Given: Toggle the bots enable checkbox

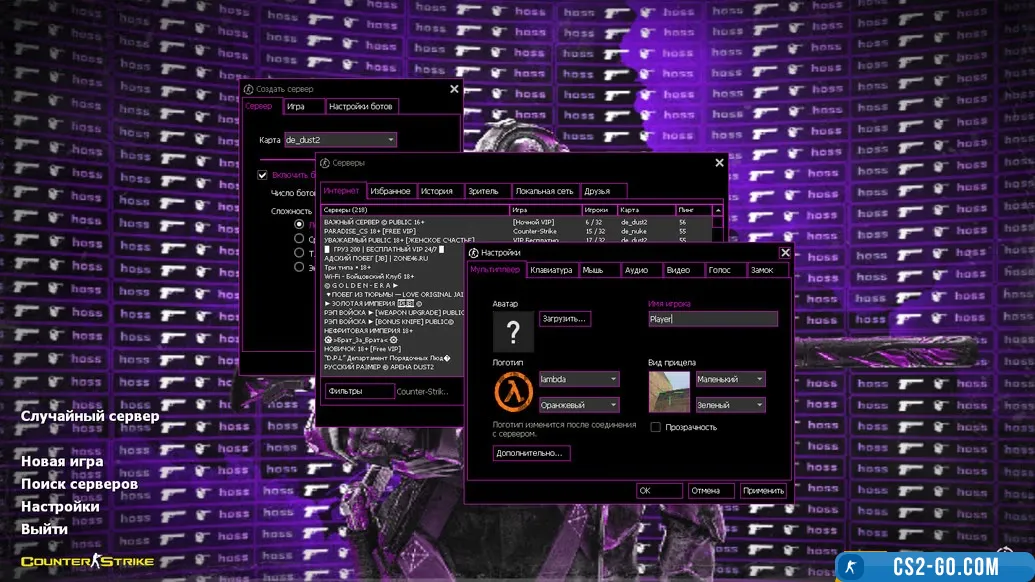Looking at the screenshot, I should tap(262, 175).
